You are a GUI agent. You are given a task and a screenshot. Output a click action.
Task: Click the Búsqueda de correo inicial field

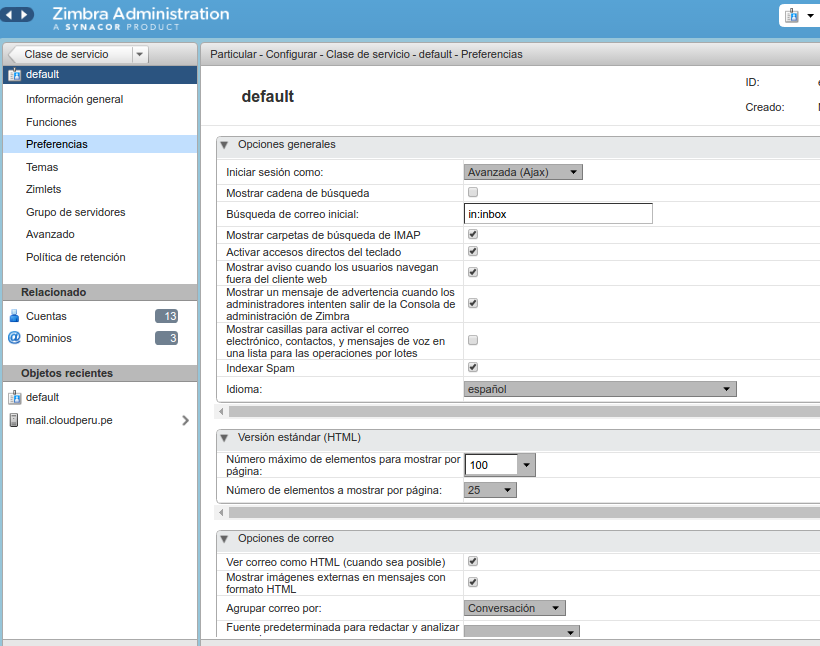coord(558,214)
